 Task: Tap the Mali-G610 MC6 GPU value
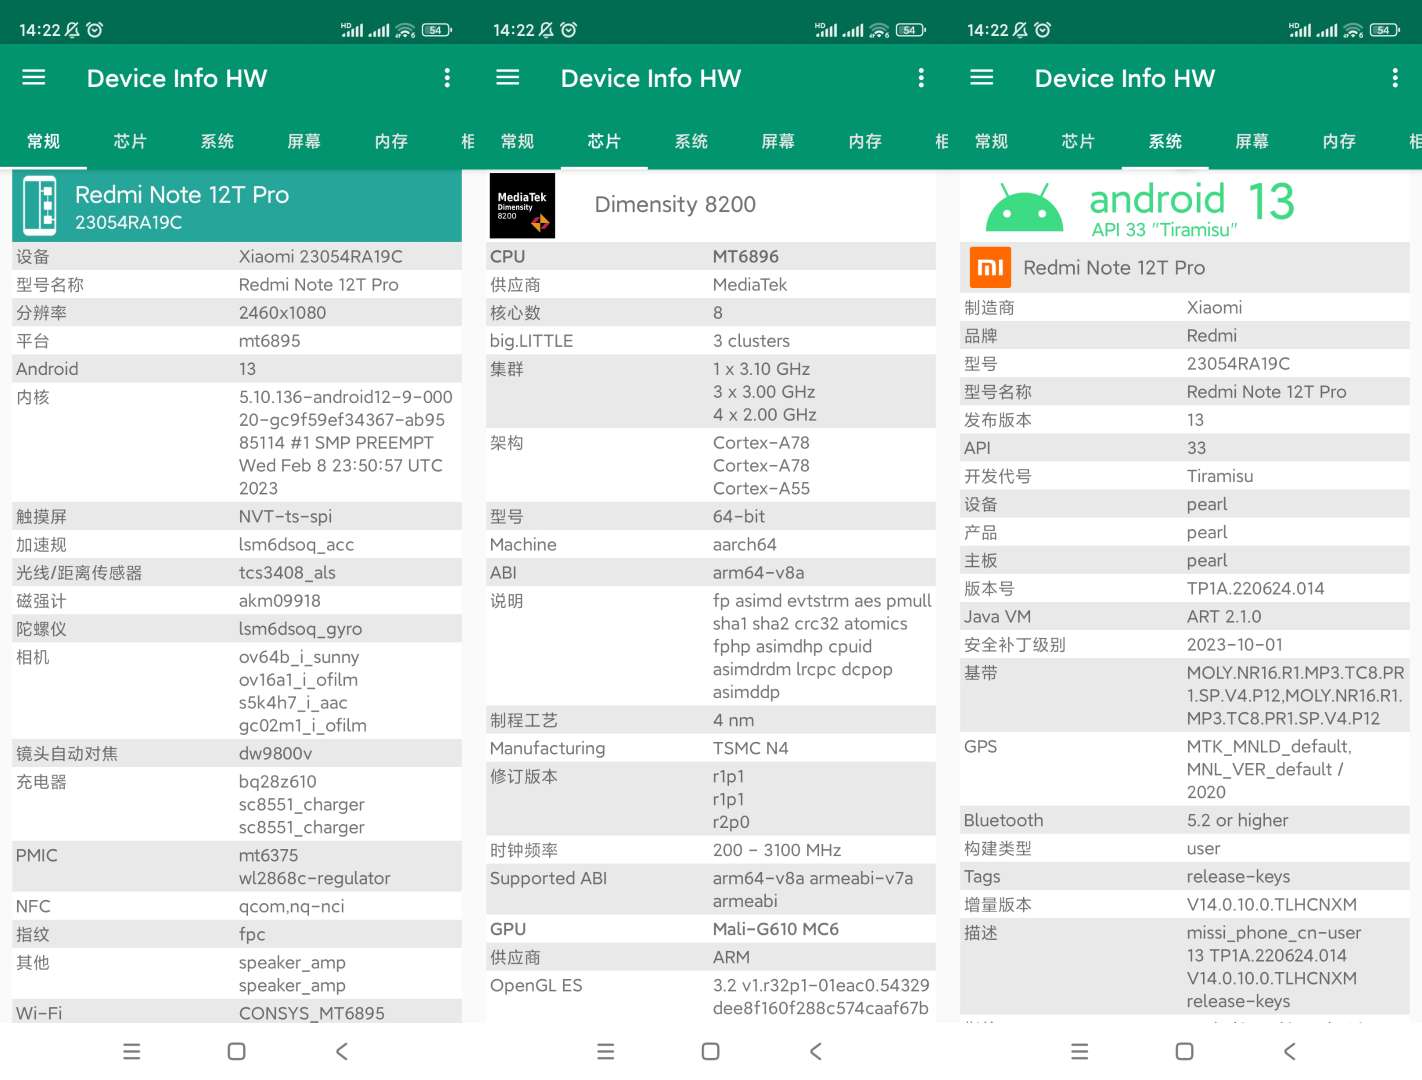pos(775,929)
